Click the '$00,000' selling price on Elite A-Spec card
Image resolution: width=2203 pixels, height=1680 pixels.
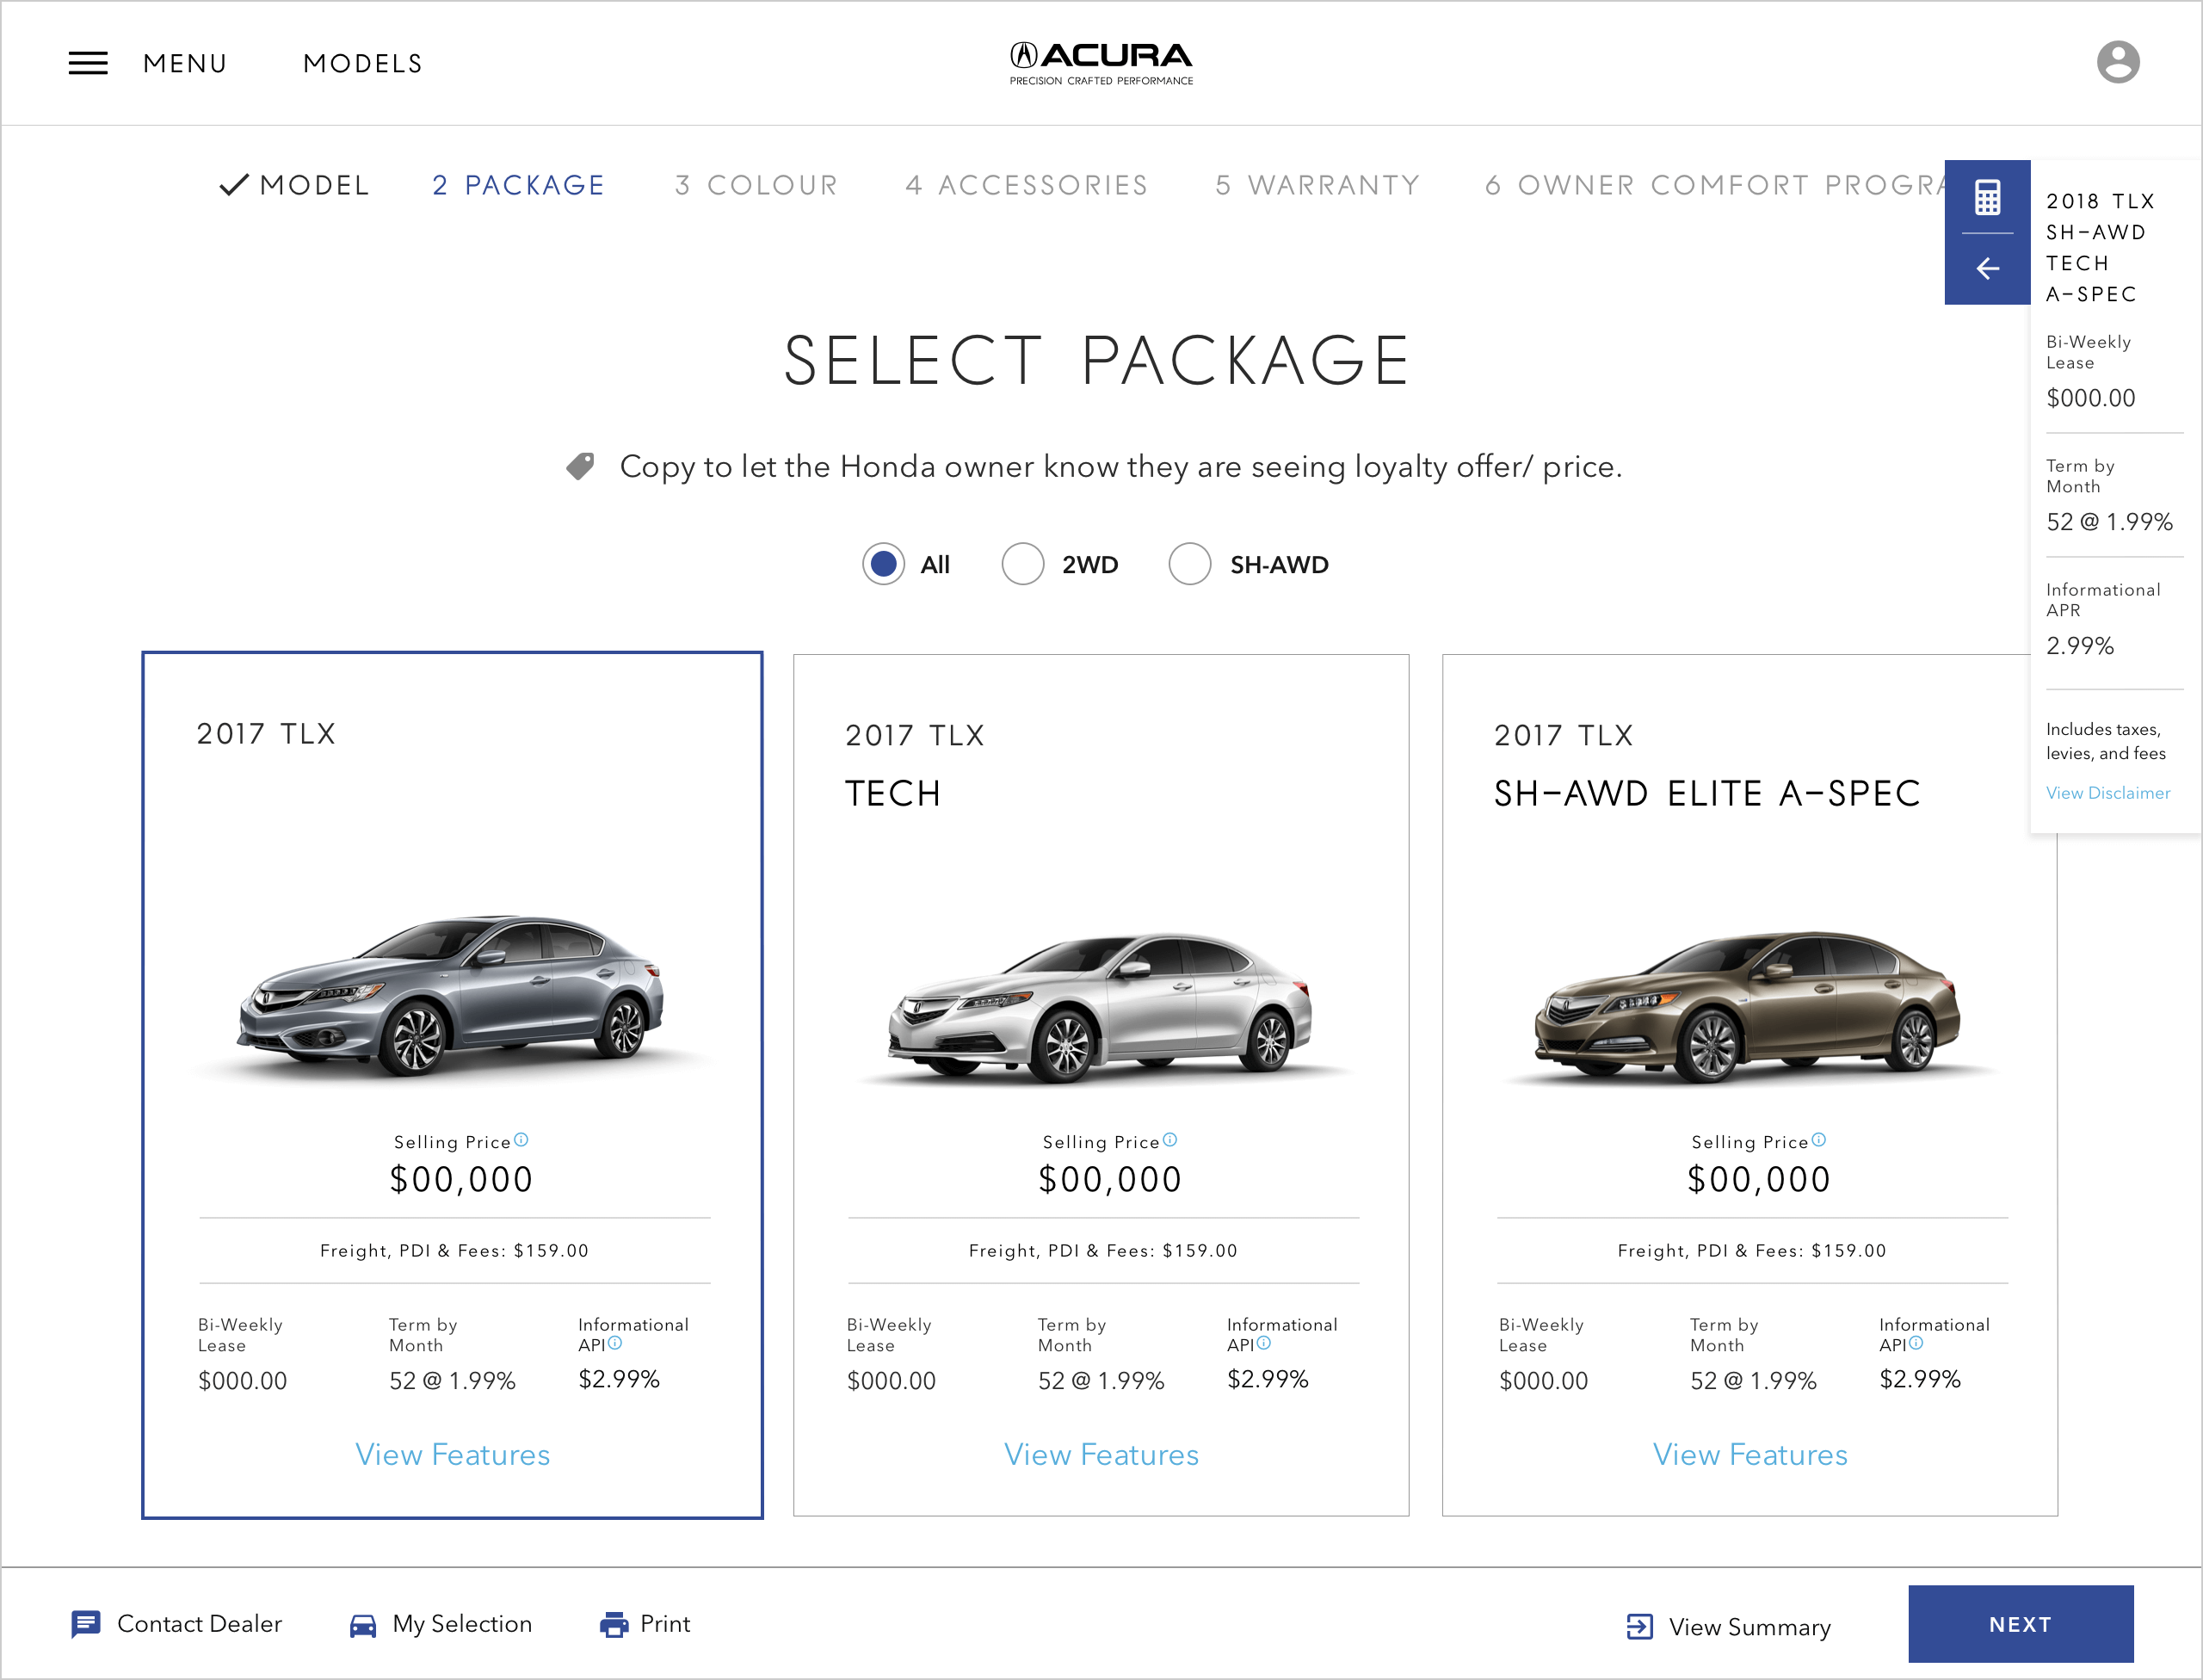coord(1758,1179)
